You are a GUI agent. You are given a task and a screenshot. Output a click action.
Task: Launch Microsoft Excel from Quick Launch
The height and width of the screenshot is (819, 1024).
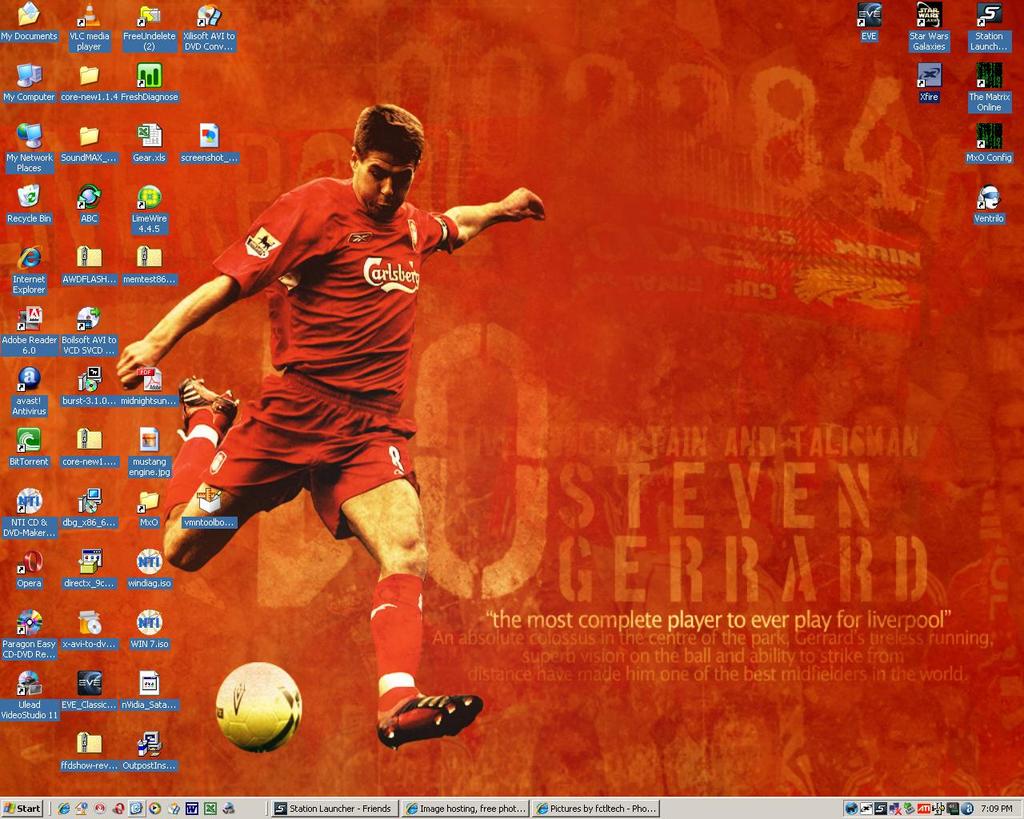pos(210,809)
